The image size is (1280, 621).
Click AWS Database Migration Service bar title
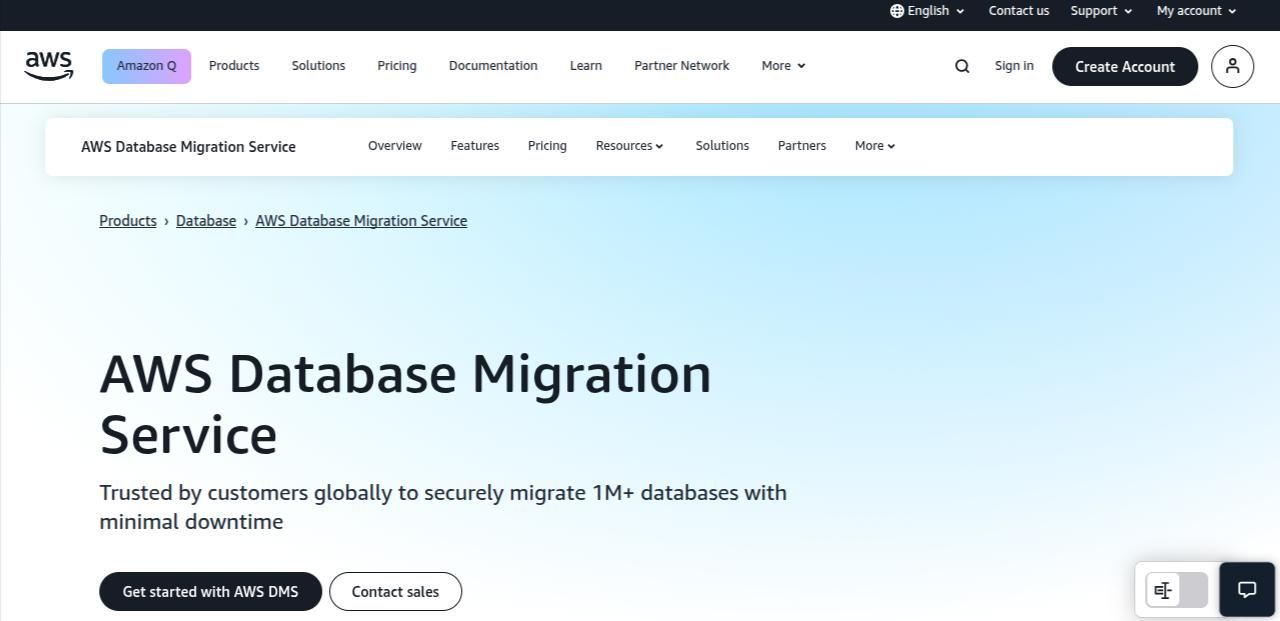click(188, 147)
